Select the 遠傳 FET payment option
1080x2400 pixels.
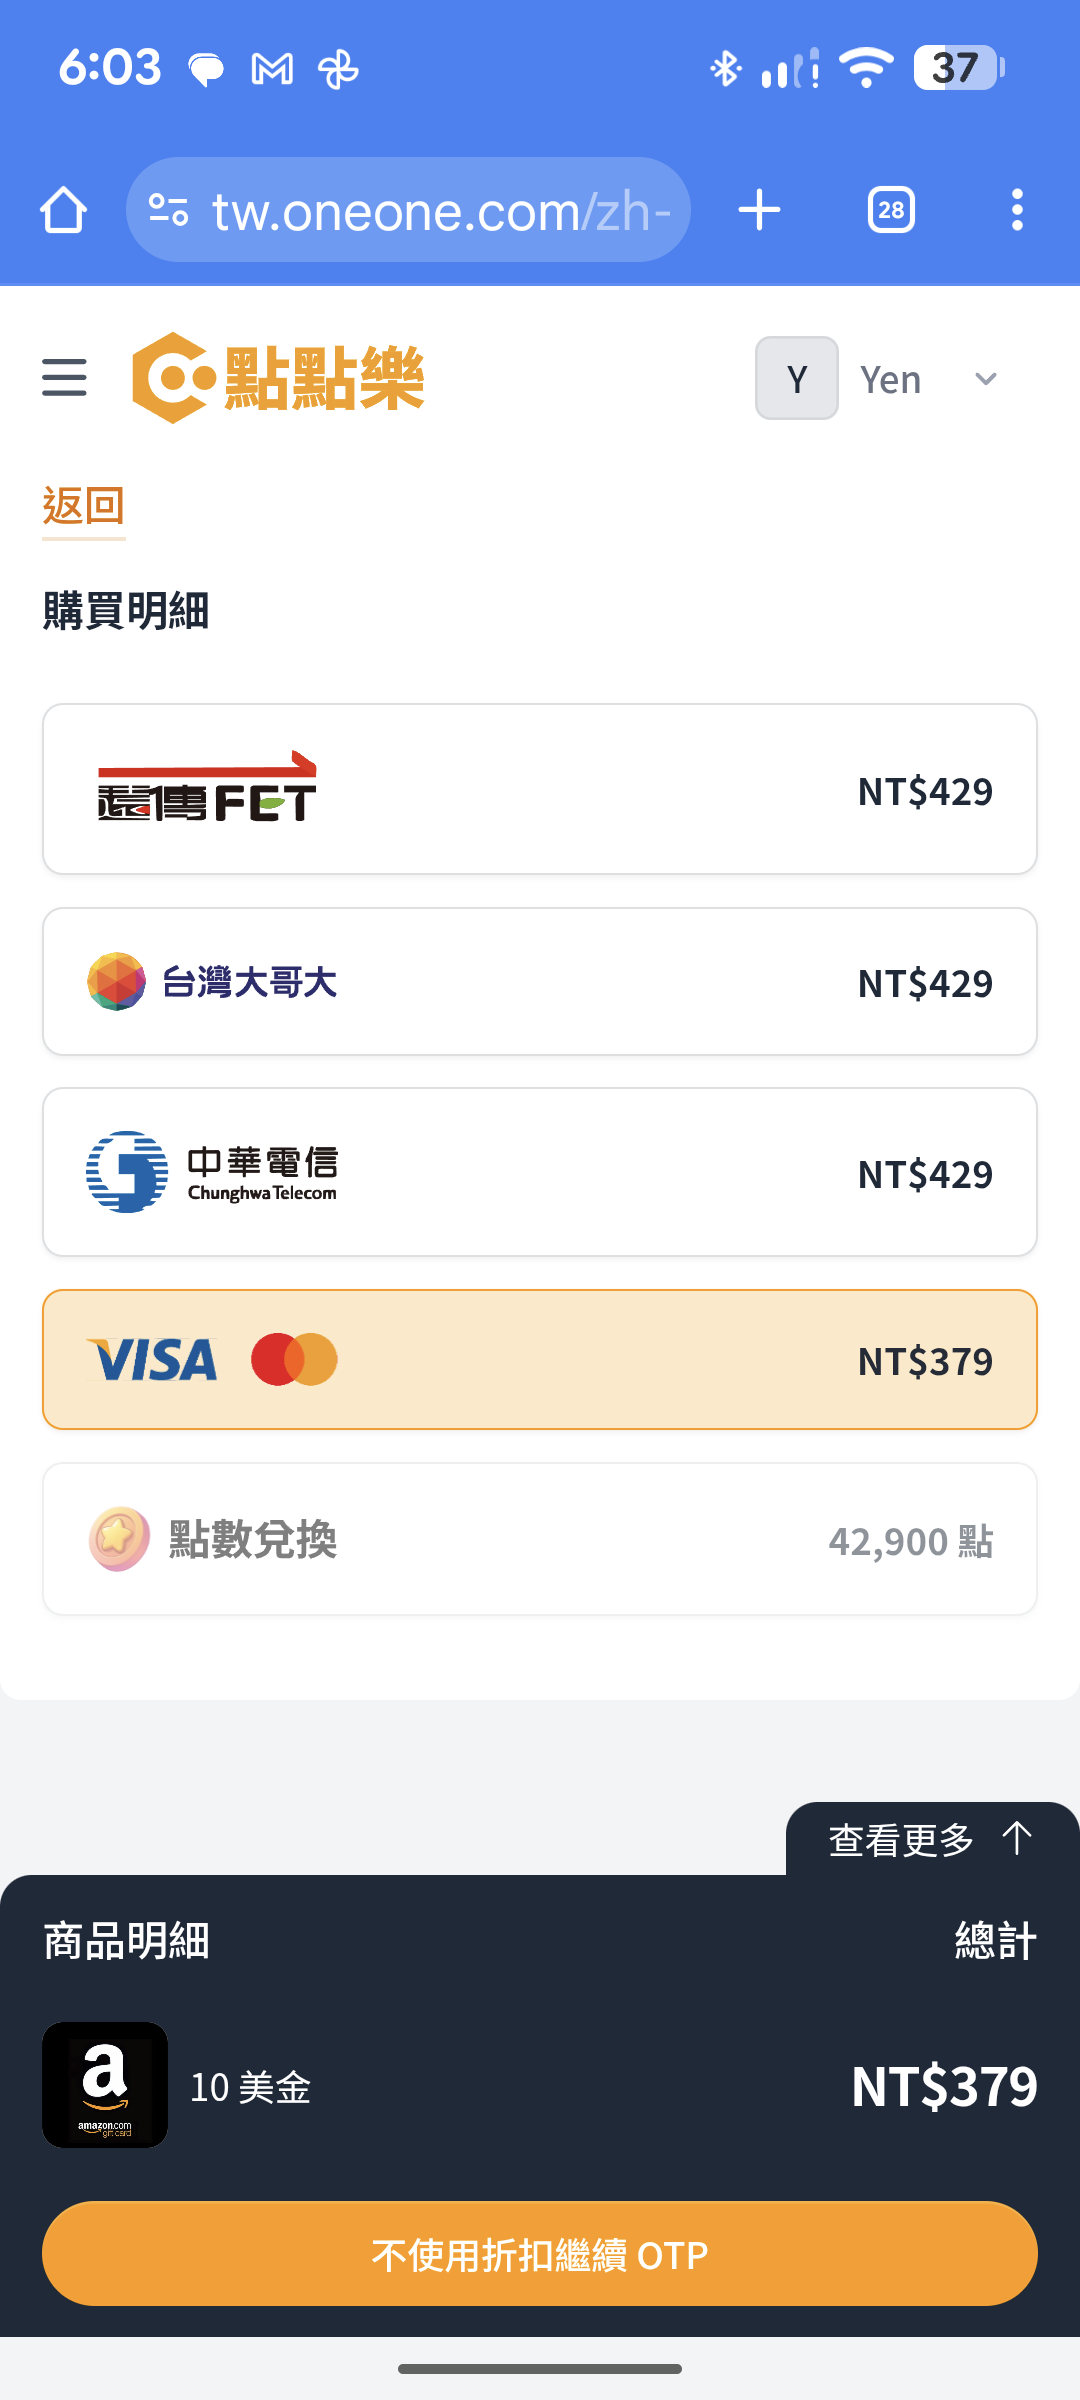pos(540,789)
